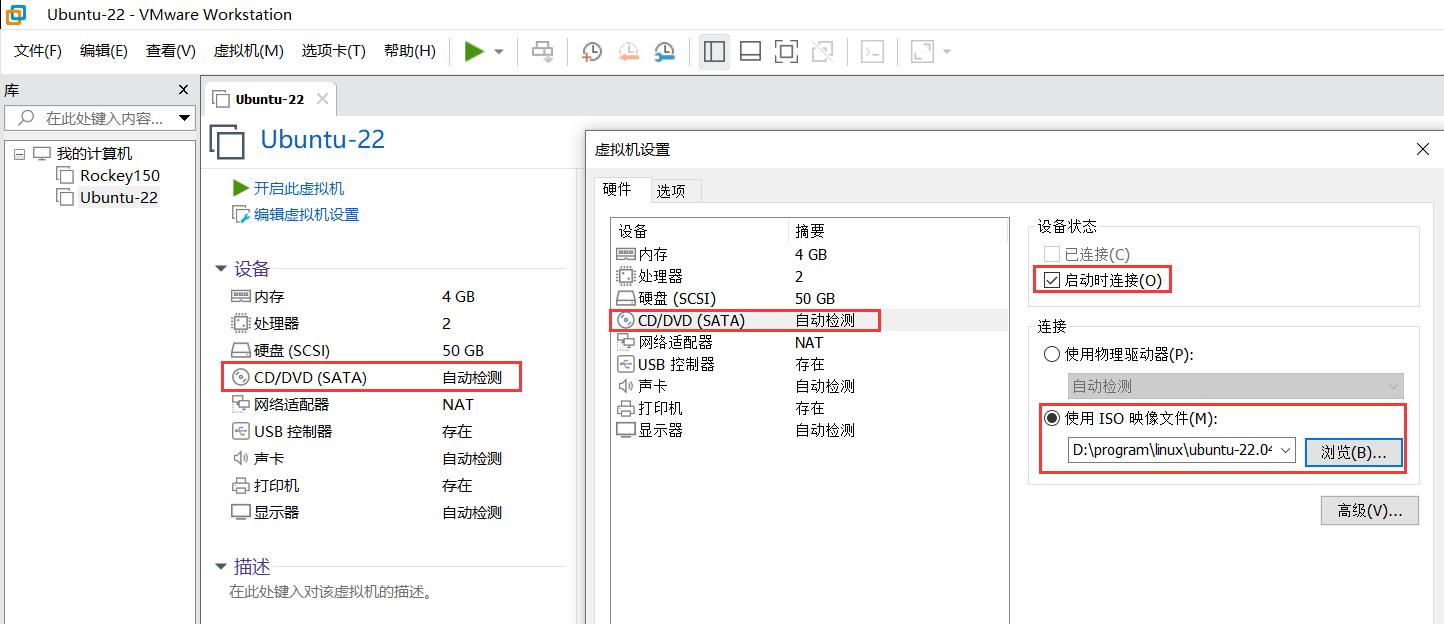Select 使用 ISO 映像文件(M) radio button
1444x624 pixels.
1051,418
